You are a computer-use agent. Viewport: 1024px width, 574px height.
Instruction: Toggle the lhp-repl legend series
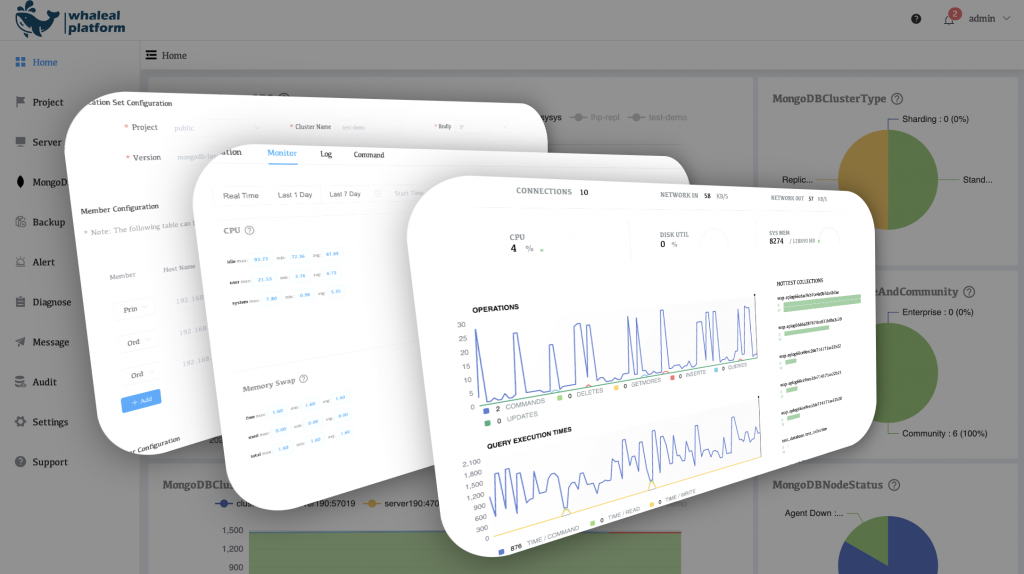[598, 118]
